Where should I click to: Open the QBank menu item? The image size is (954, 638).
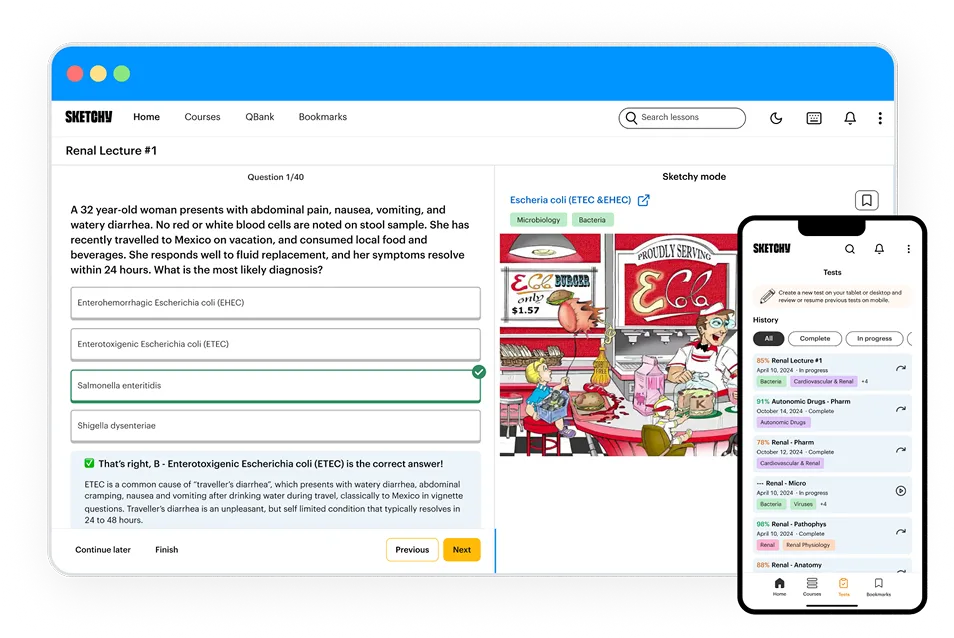click(x=260, y=117)
